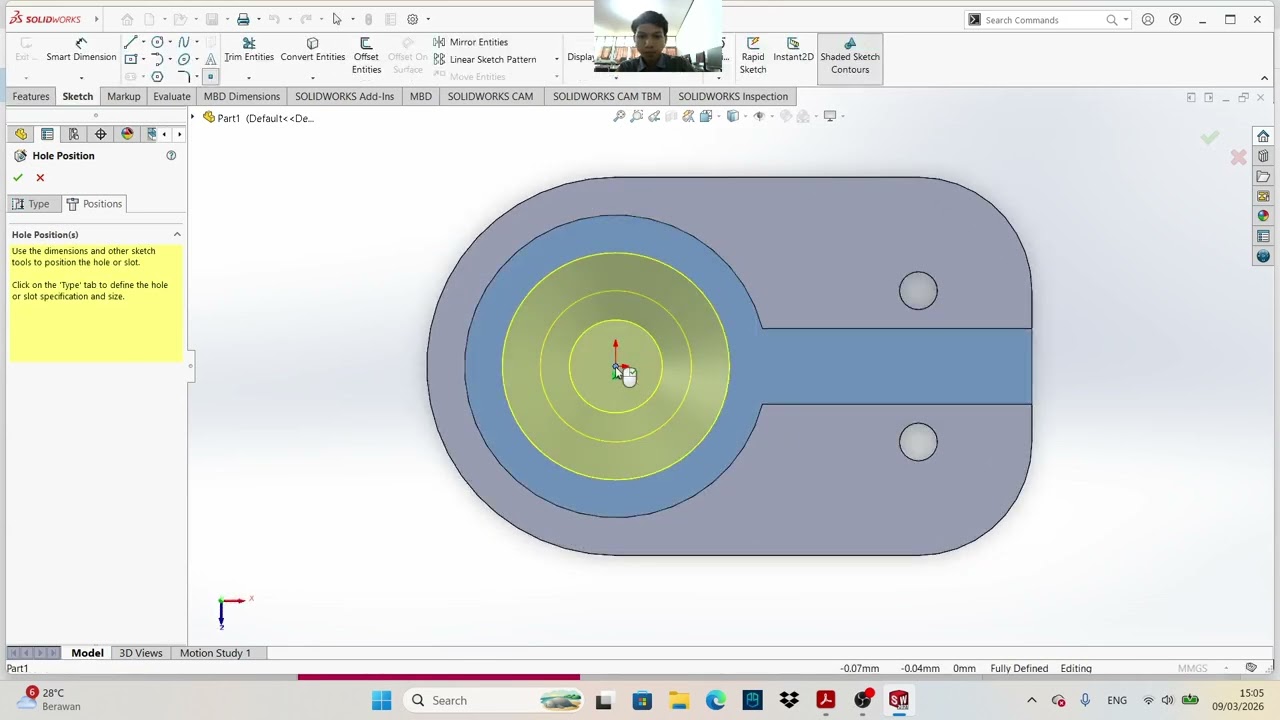1280x720 pixels.
Task: Switch to Motion Study 1 tab
Action: click(215, 653)
